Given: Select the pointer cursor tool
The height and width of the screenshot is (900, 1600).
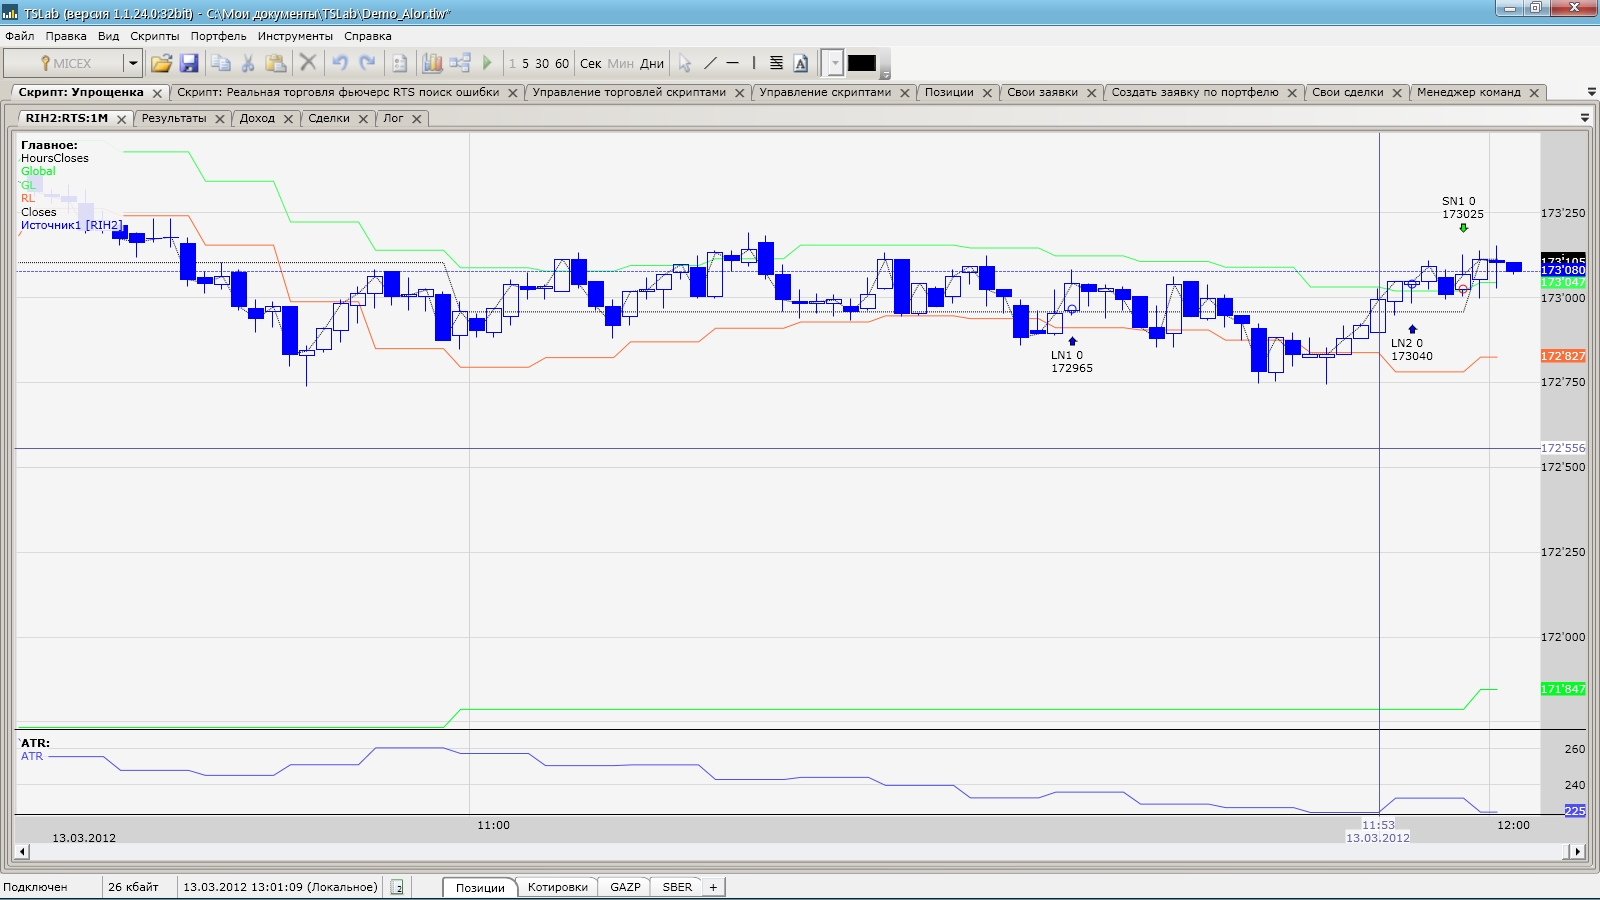Looking at the screenshot, I should click(x=685, y=63).
